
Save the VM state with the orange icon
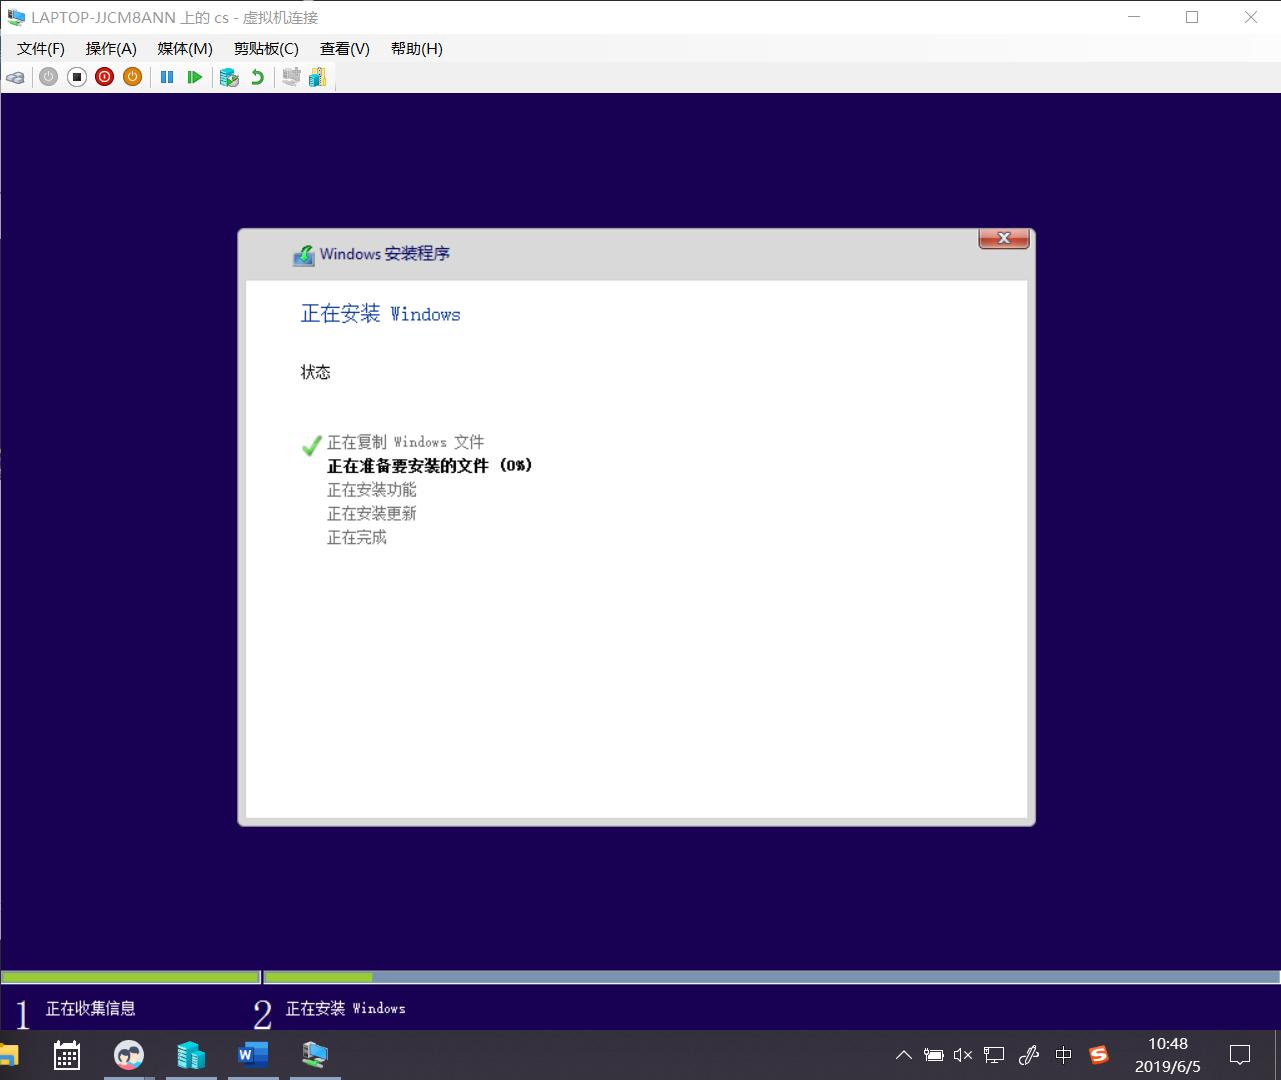pyautogui.click(x=133, y=77)
